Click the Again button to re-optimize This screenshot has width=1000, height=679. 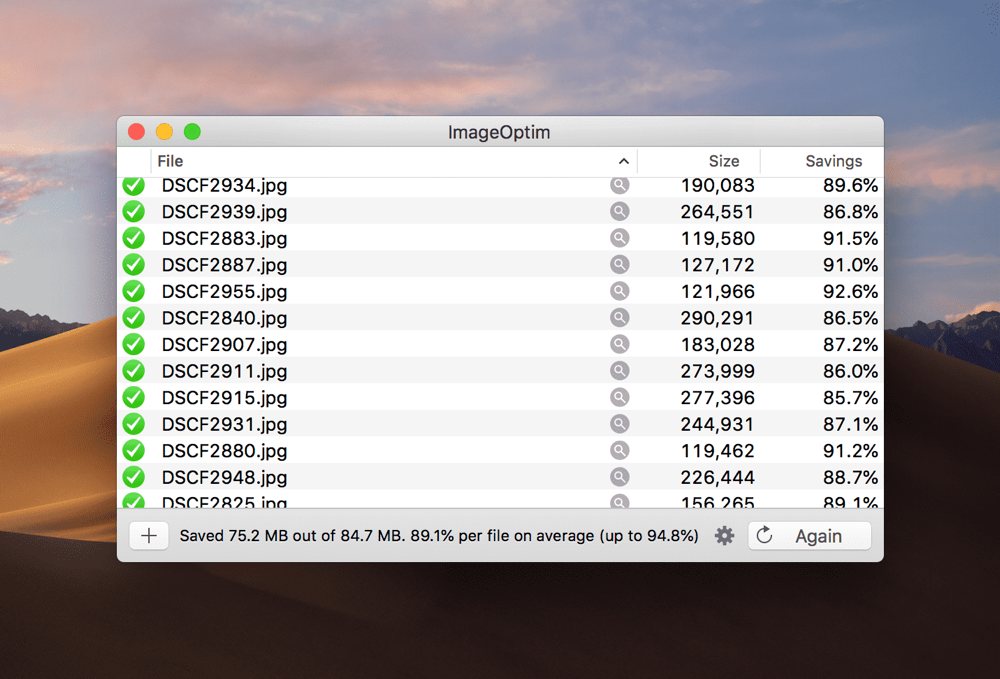(809, 536)
